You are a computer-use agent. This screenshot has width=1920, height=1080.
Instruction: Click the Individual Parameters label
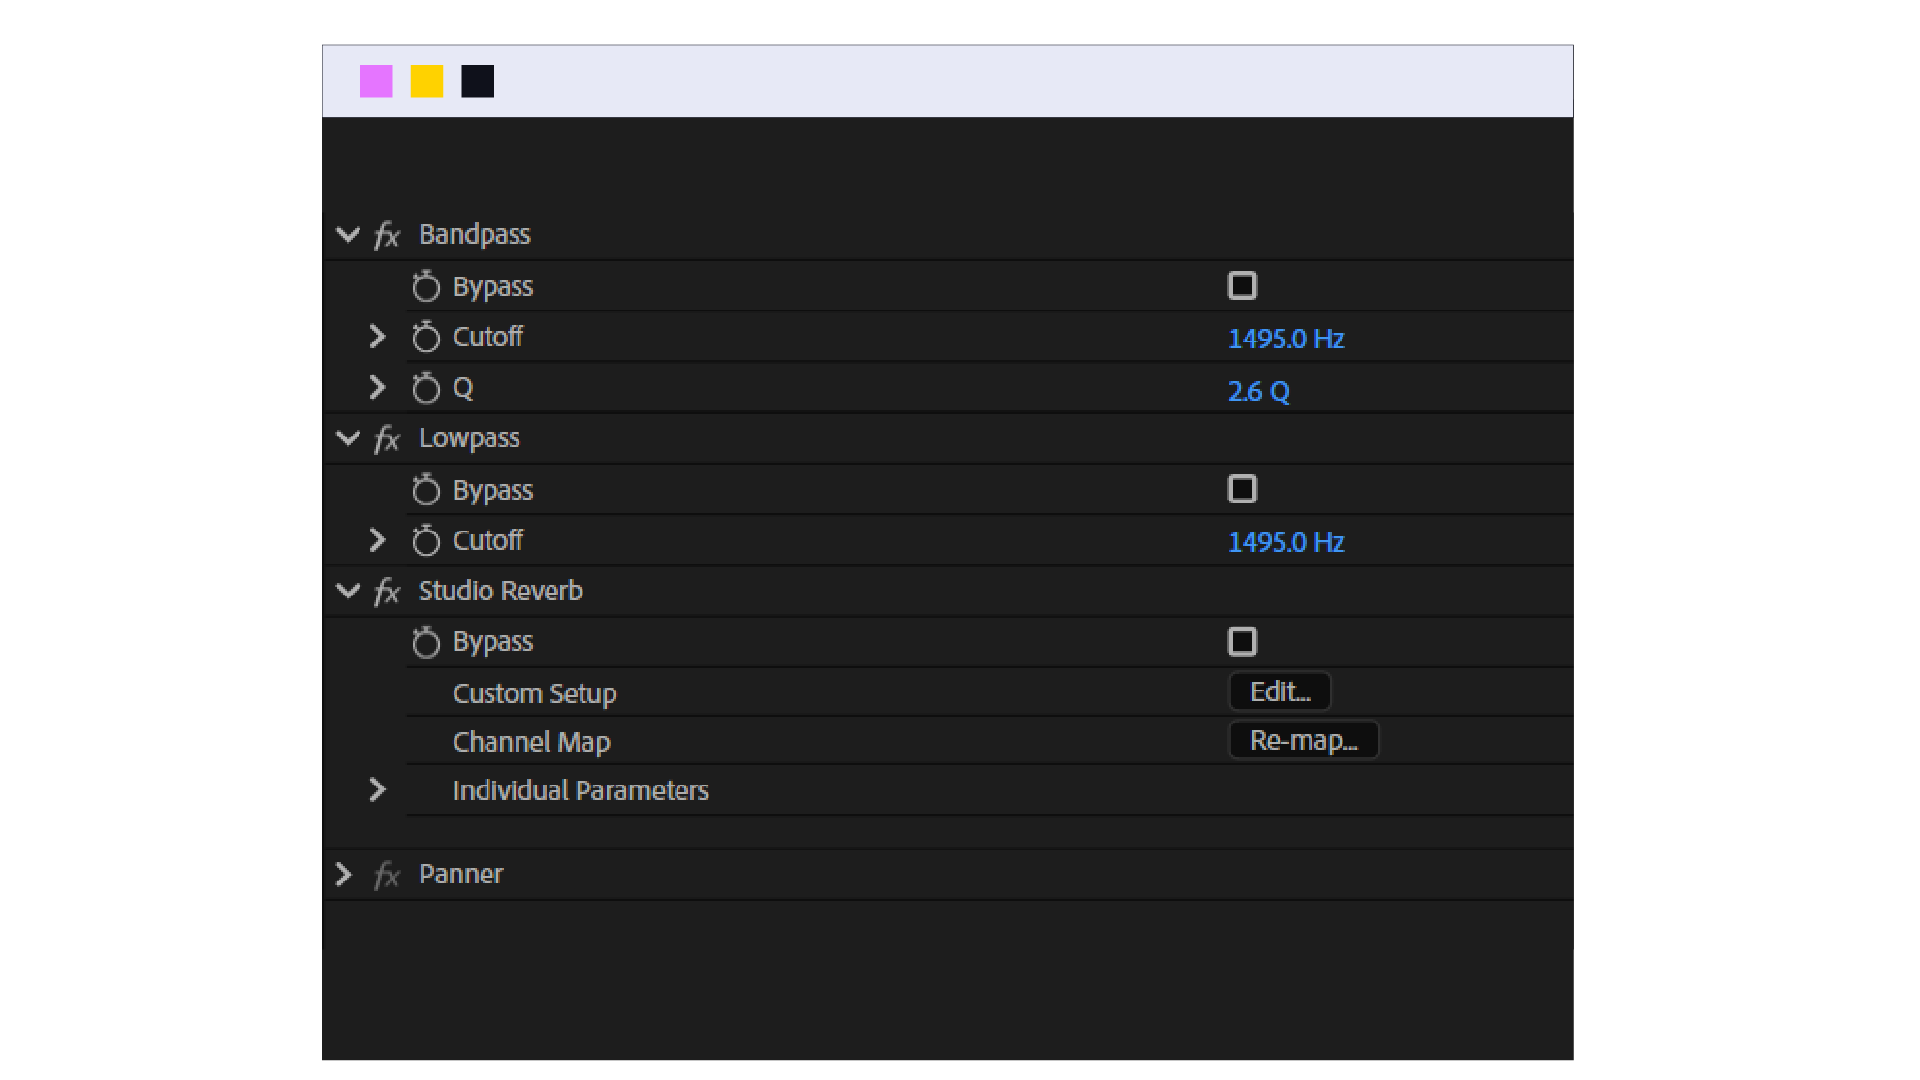[x=581, y=791]
